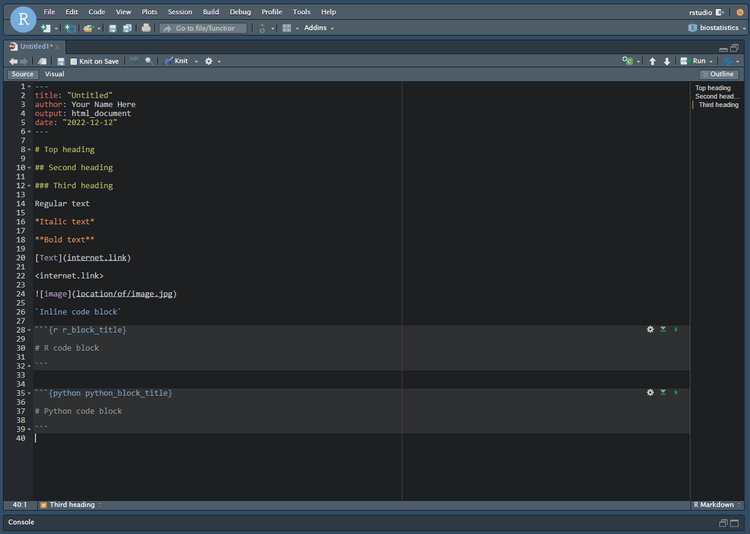Click the version control Git icon

coord(262,28)
